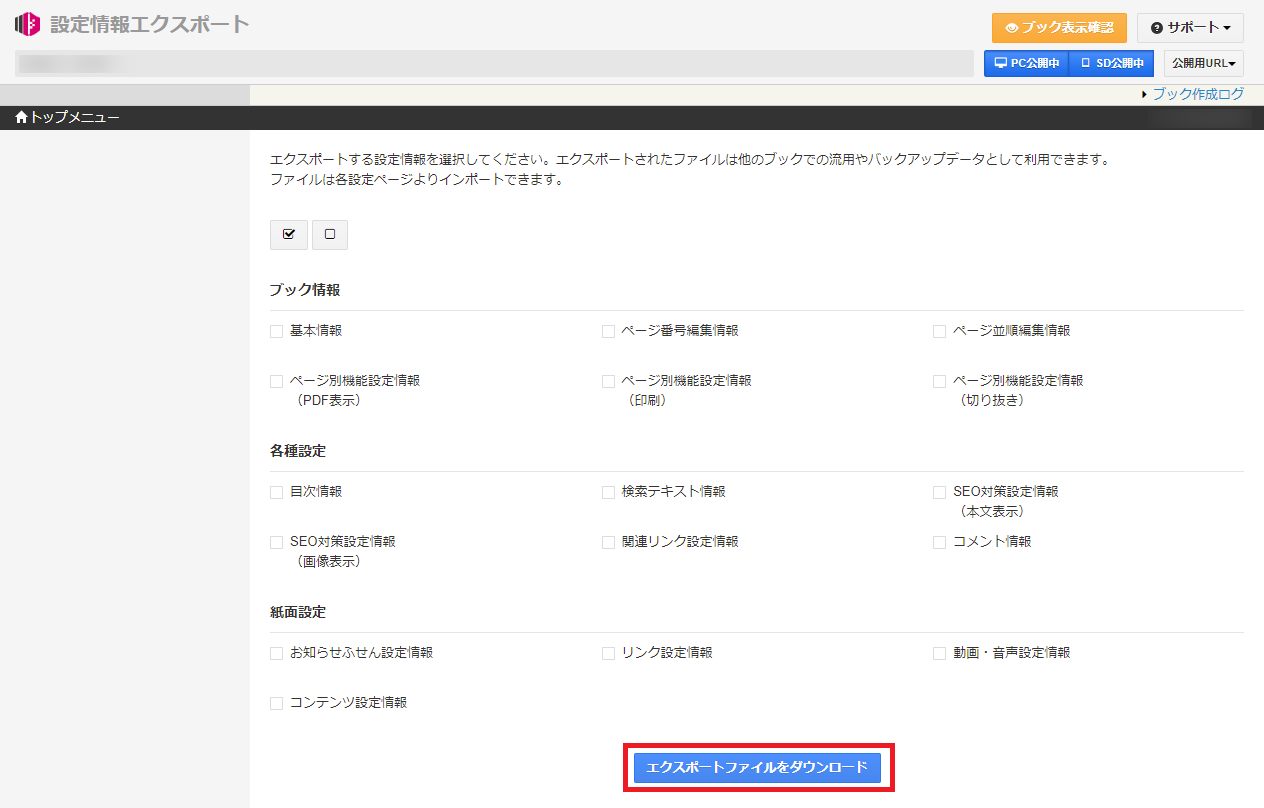Go to トップメニュー in navigation bar
Screen dimensions: 1264x808
tap(74, 118)
